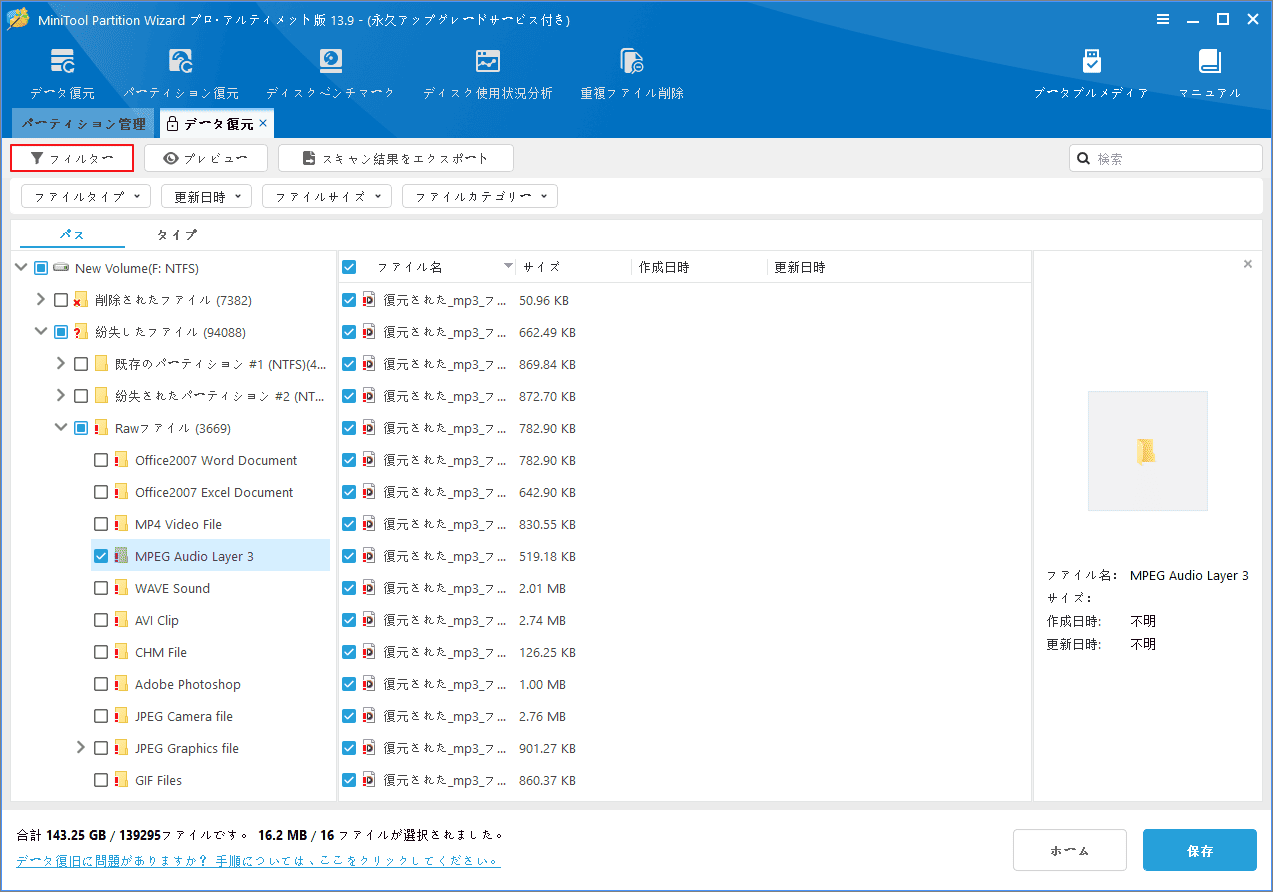Open the hamburger menu in the title bar

point(1163,19)
